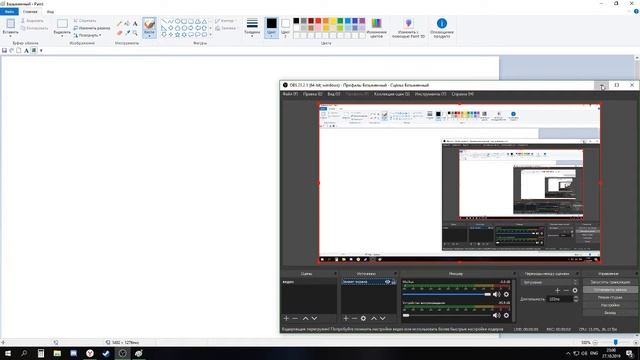Click the Product alert info icon
Image resolution: width=640 pixels, height=360 pixels.
click(x=442, y=23)
